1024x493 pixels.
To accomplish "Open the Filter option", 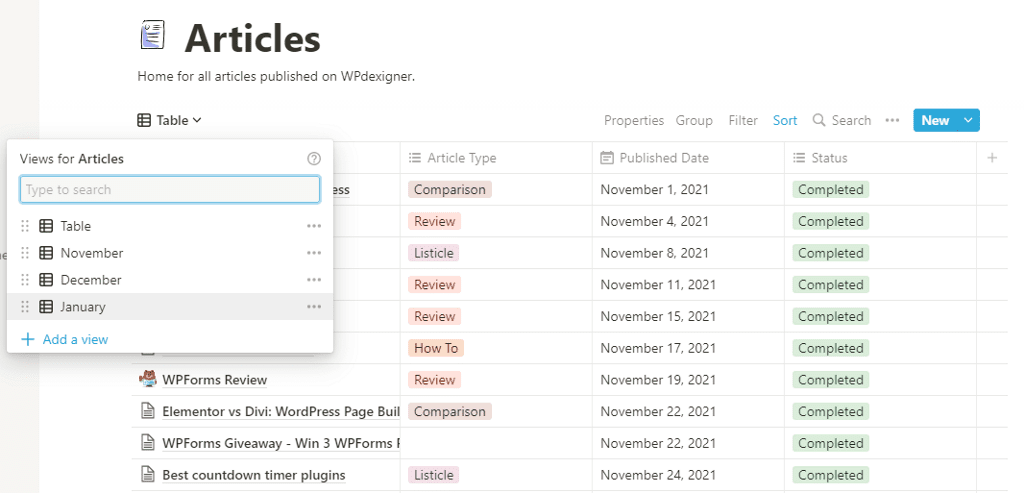I will point(743,120).
